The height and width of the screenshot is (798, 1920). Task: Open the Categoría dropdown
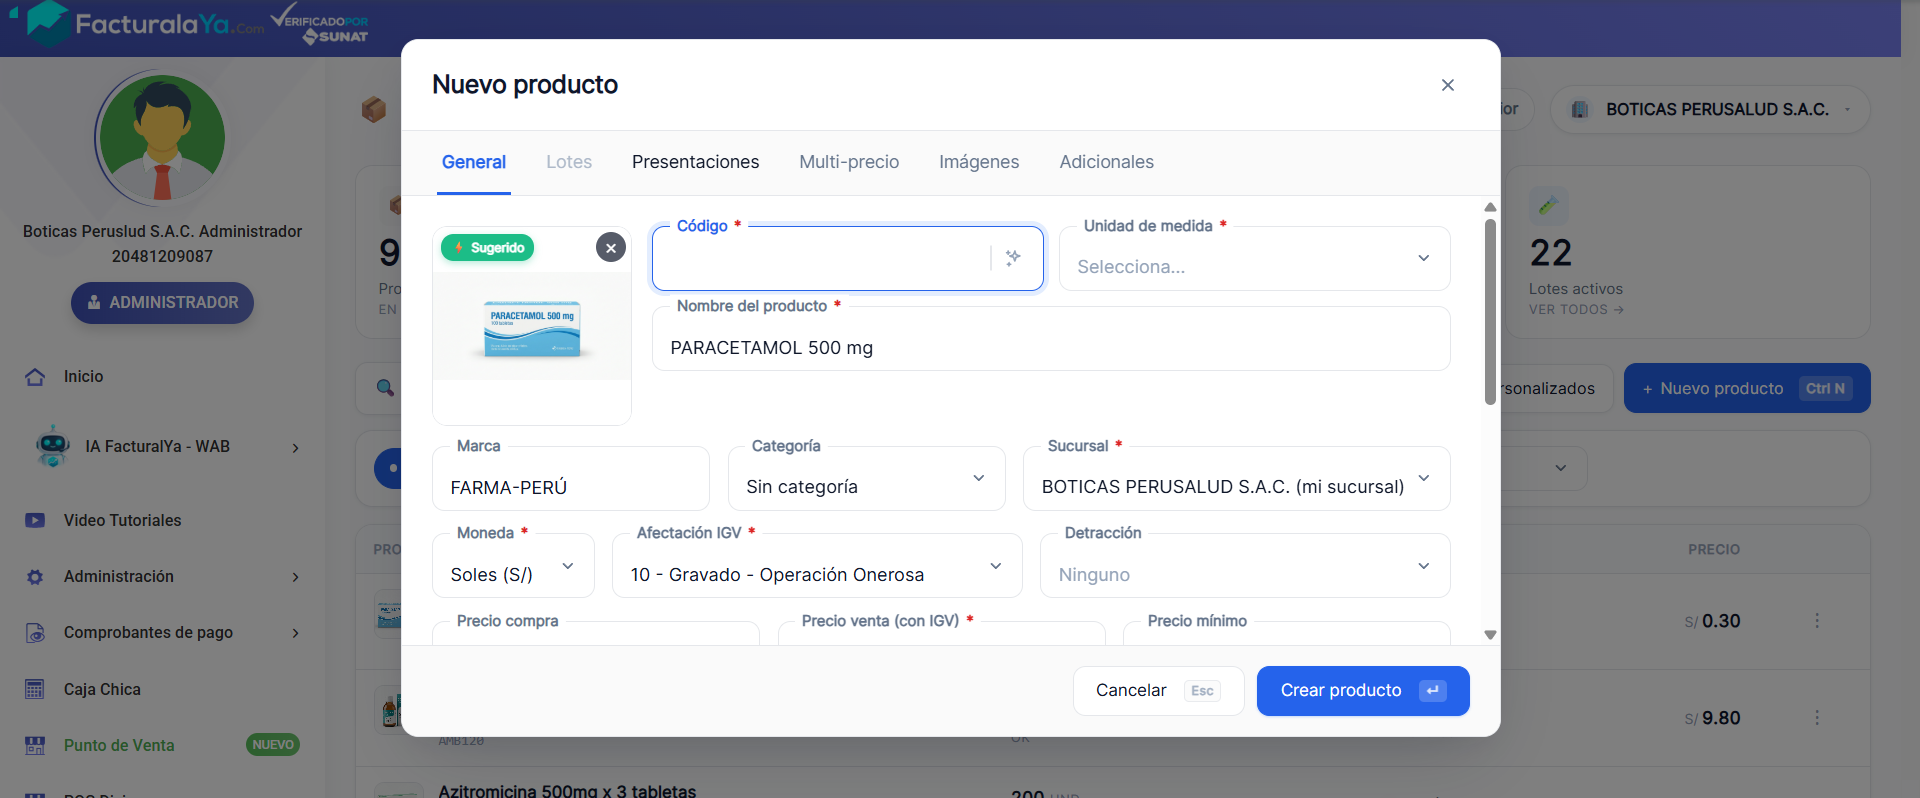click(867, 479)
